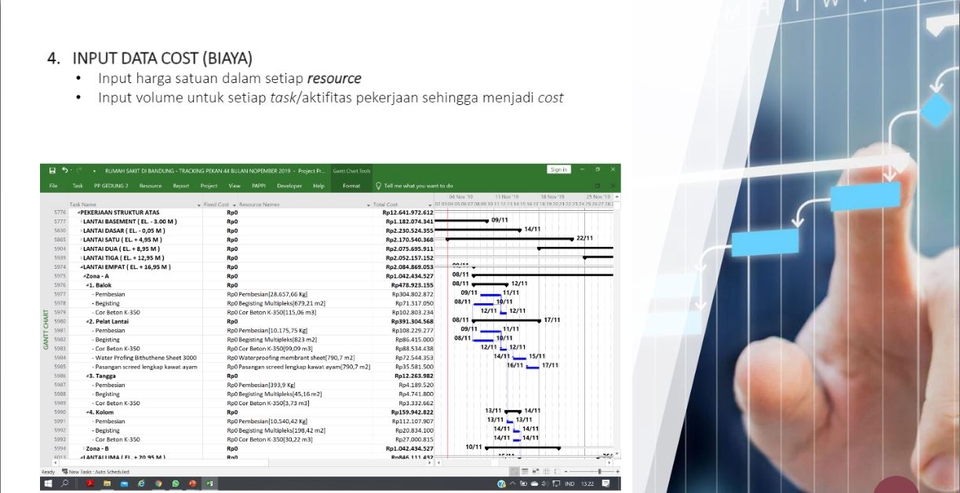Switch to the Resource ribbon tab
The image size is (960, 493).
(x=150, y=186)
